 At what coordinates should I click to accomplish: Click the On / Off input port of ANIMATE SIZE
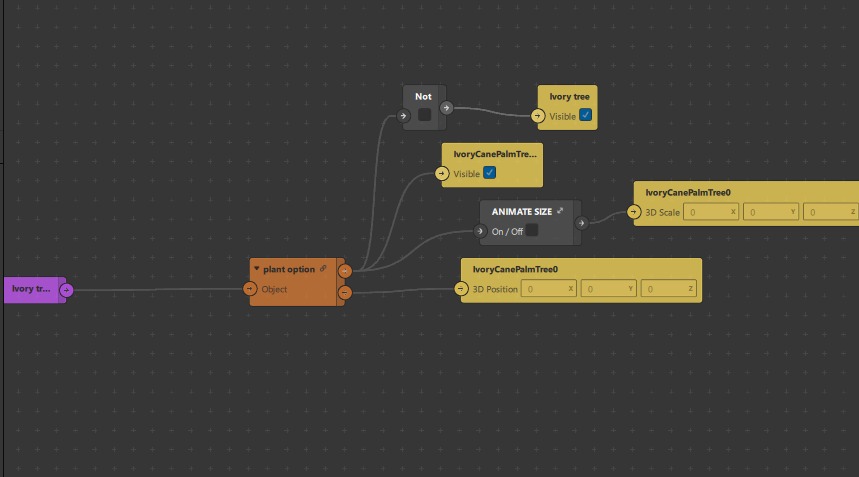tap(480, 231)
